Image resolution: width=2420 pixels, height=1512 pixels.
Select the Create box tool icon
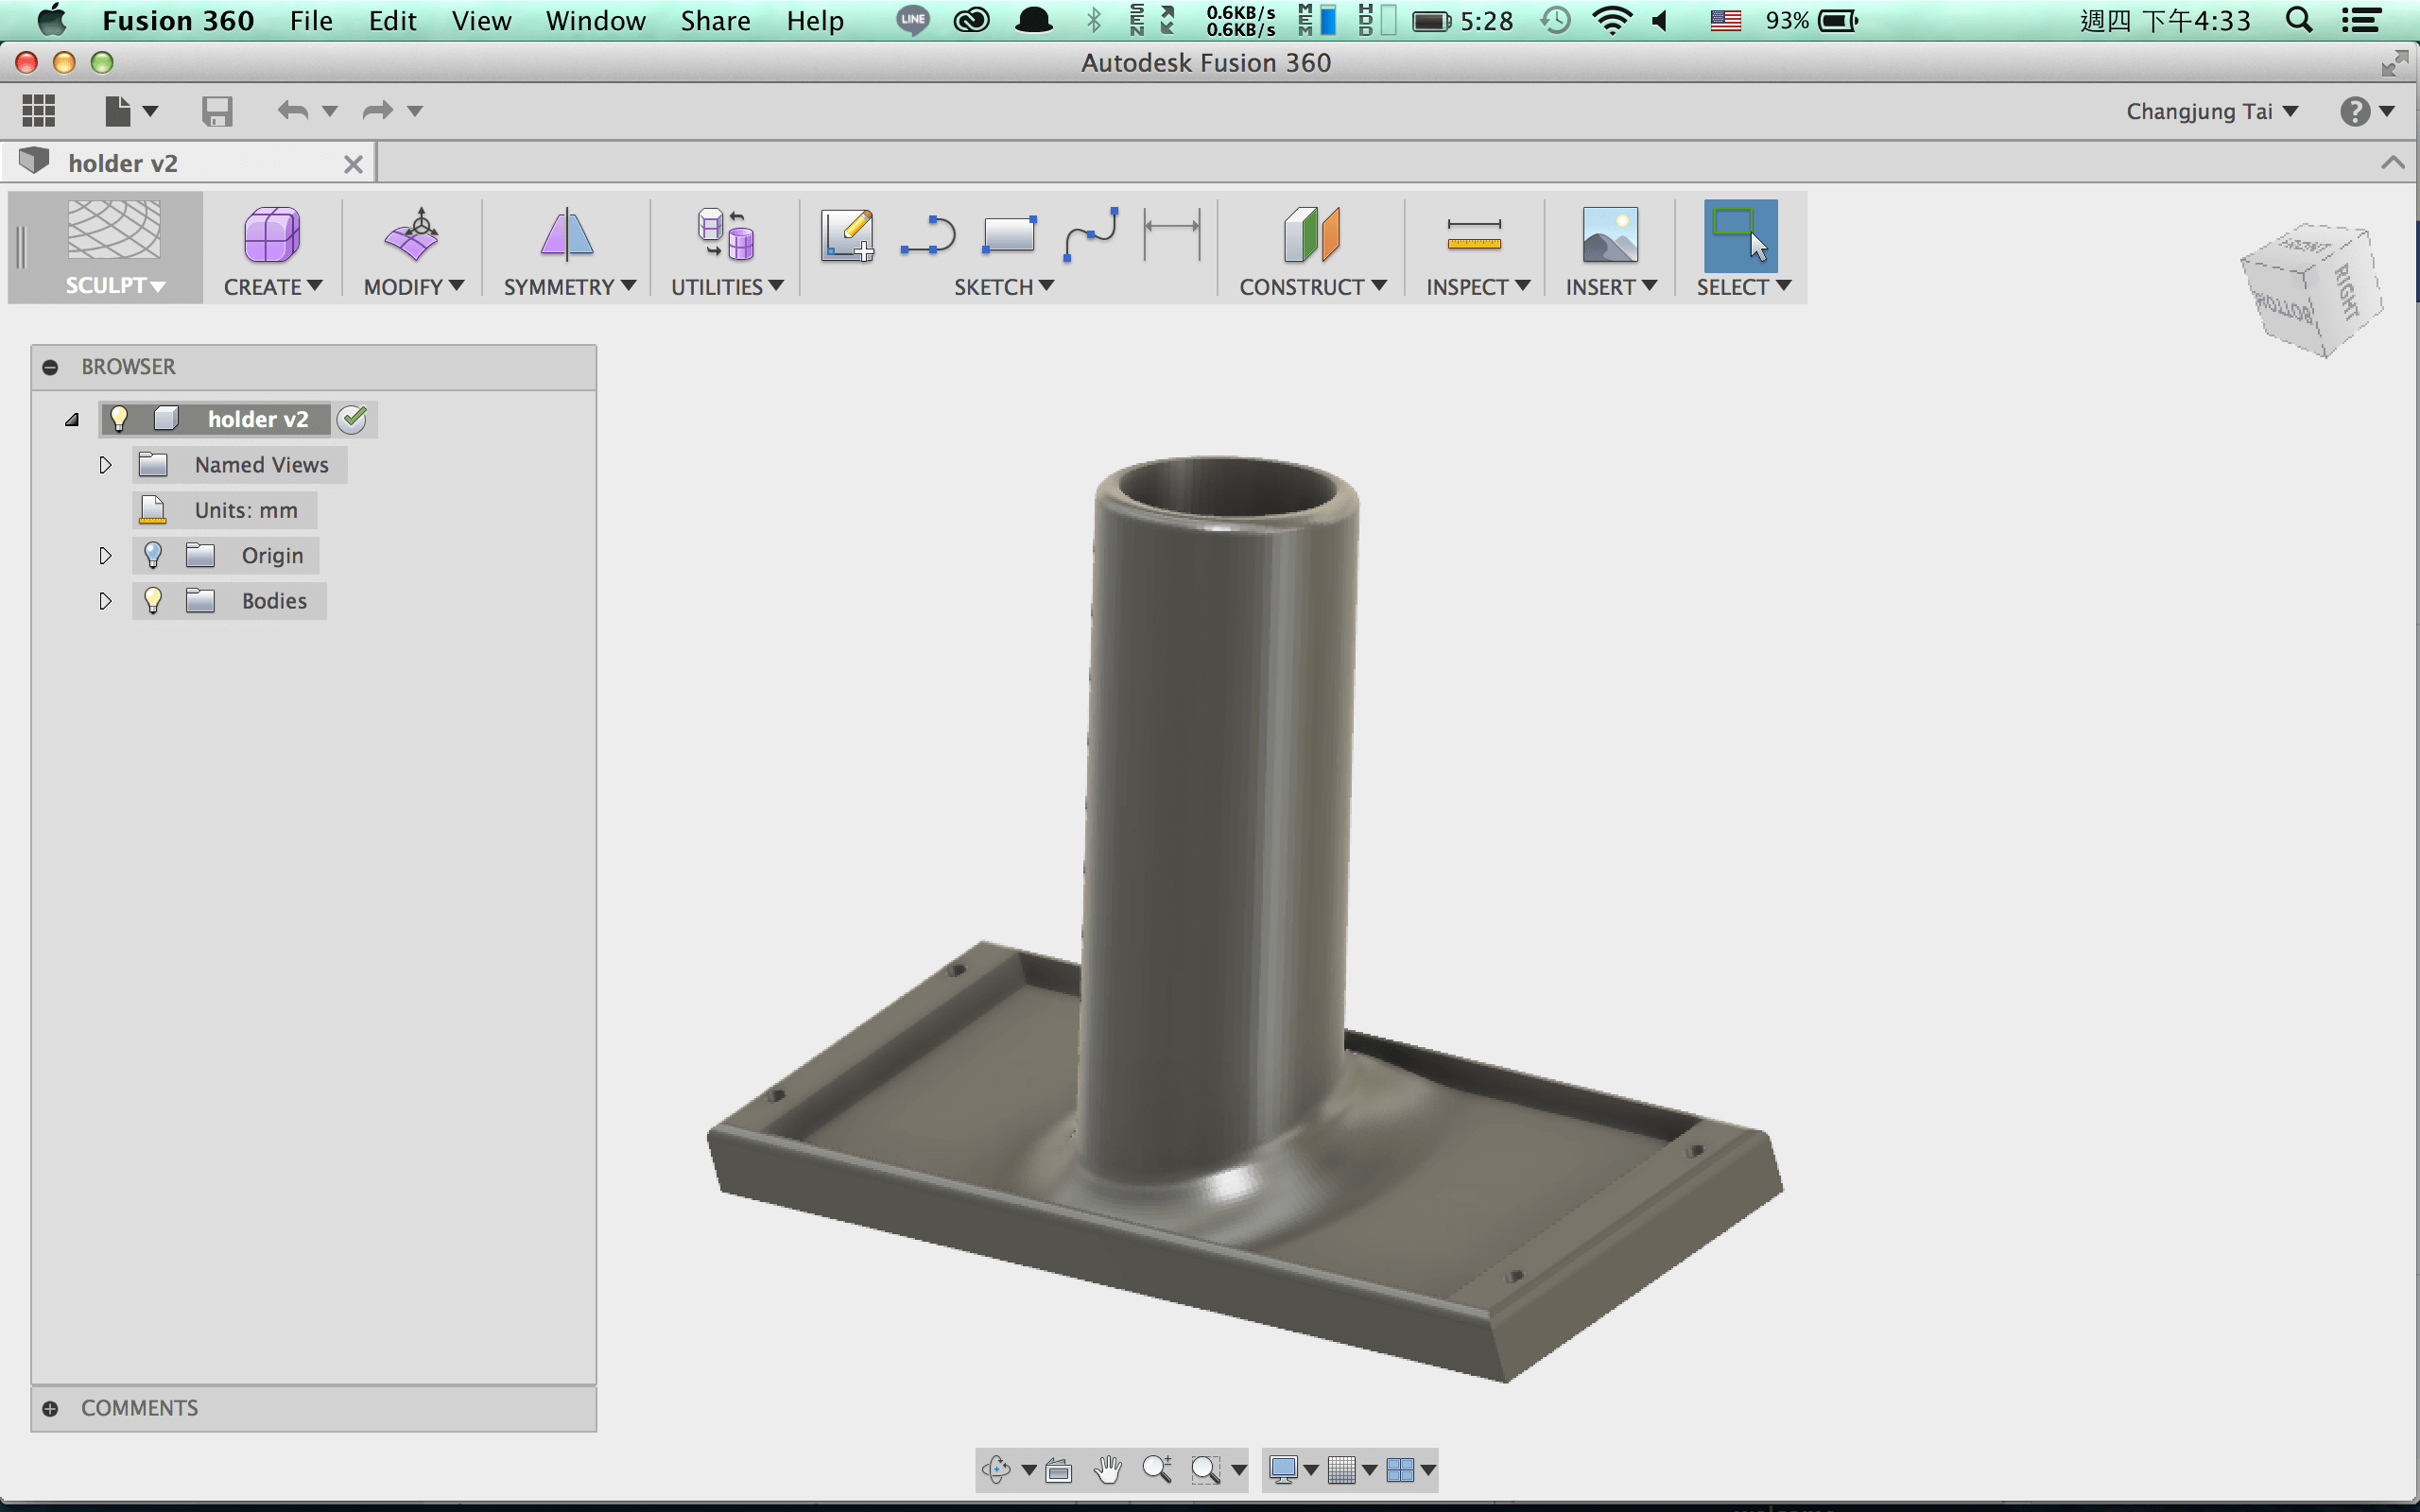pyautogui.click(x=272, y=235)
